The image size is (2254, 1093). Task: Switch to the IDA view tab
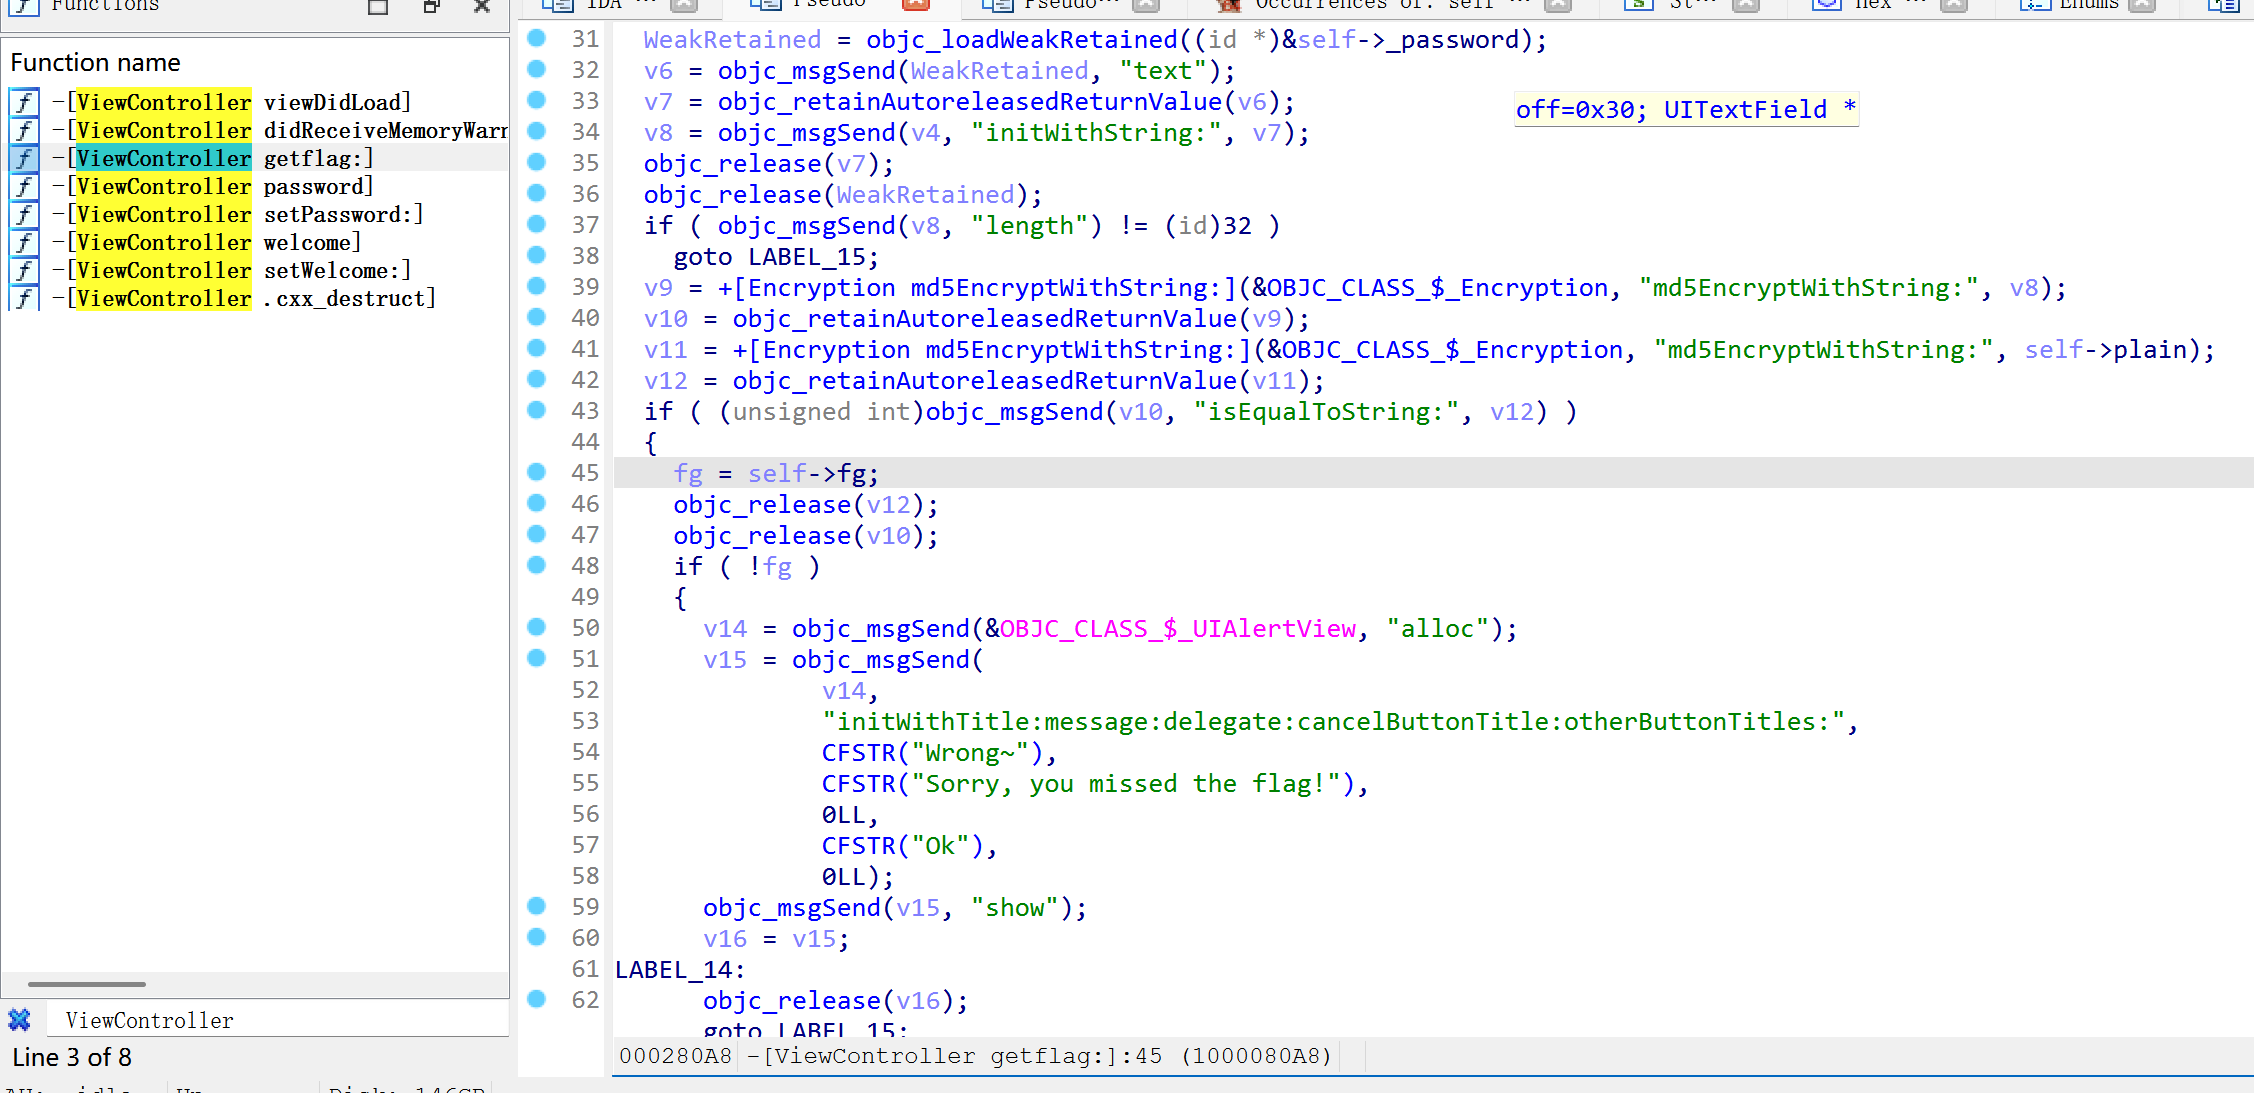tap(603, 4)
